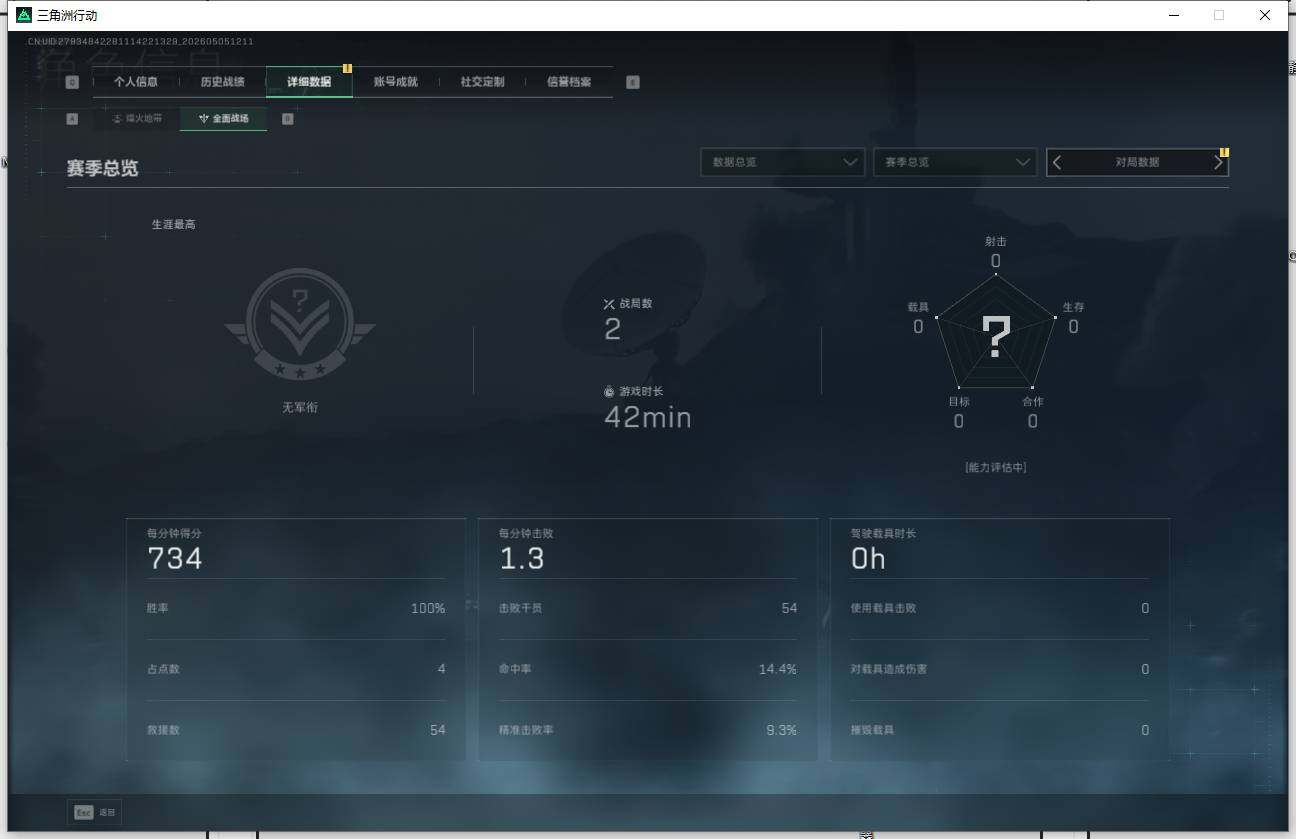Click the 14.4% 命中率 value
Viewport: 1296px width, 839px height.
pos(778,669)
